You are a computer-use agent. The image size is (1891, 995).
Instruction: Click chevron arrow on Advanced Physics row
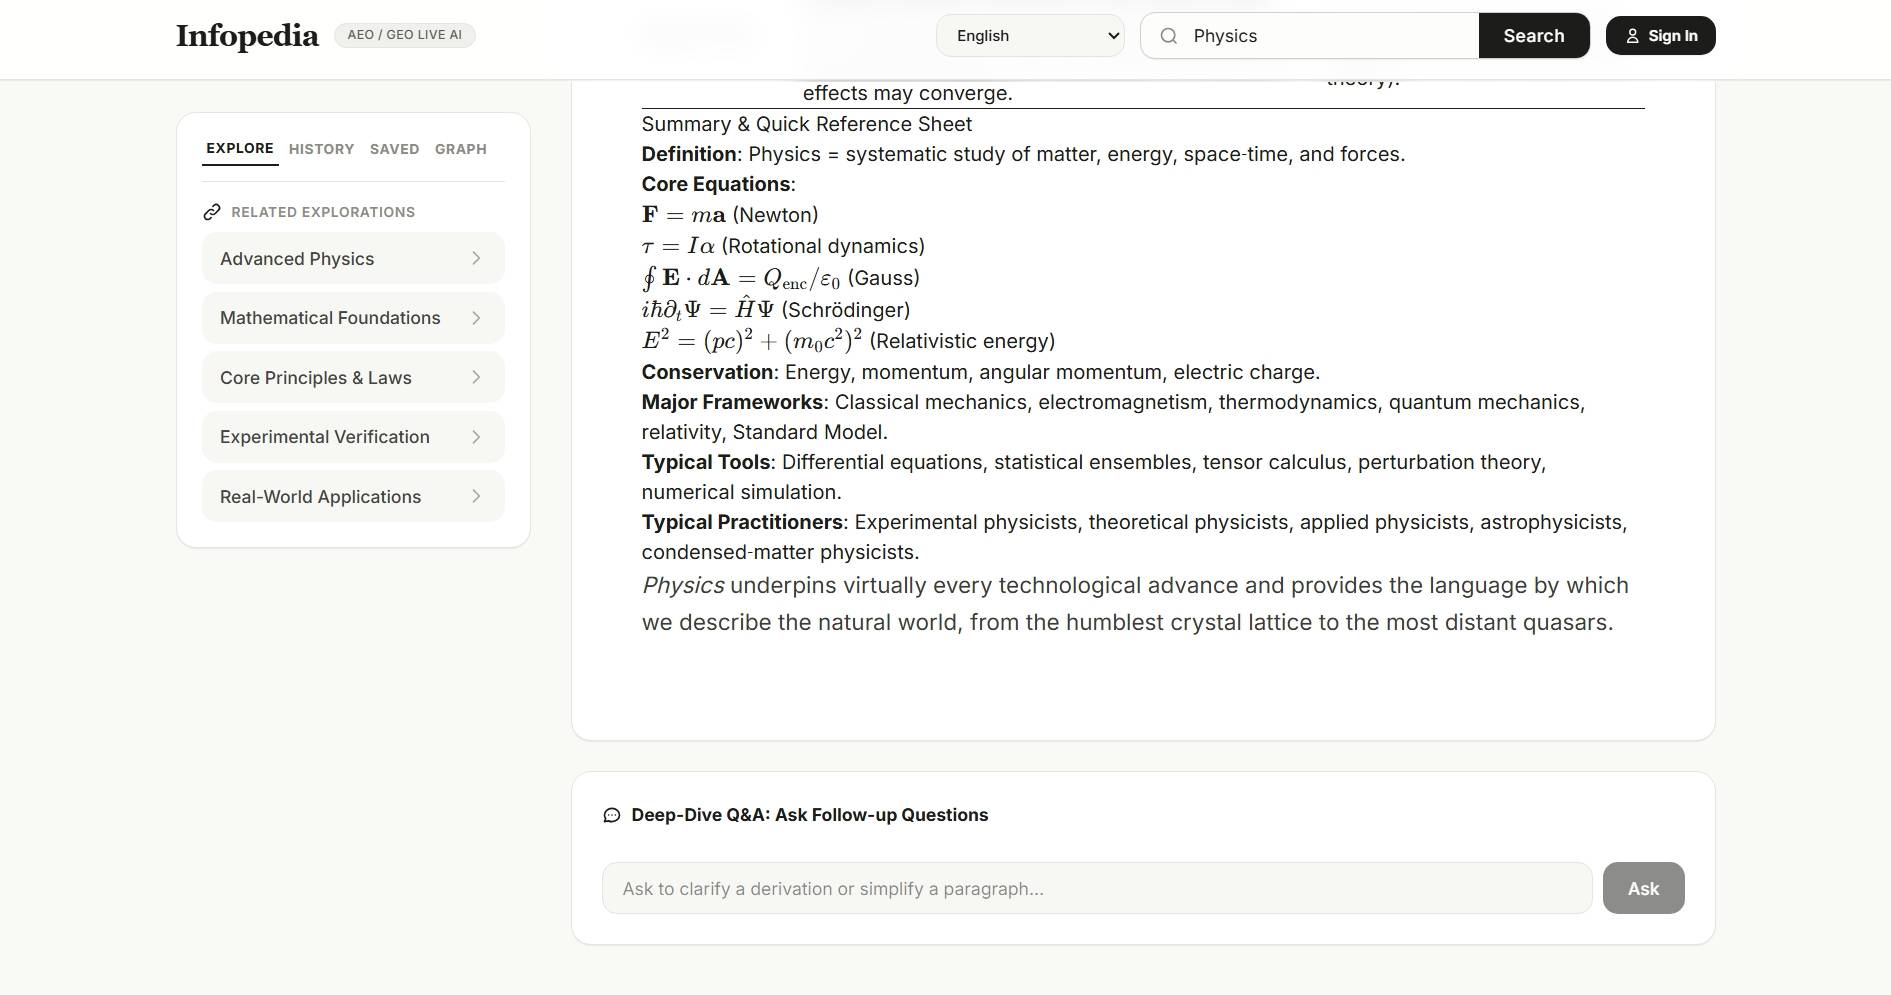click(x=476, y=258)
